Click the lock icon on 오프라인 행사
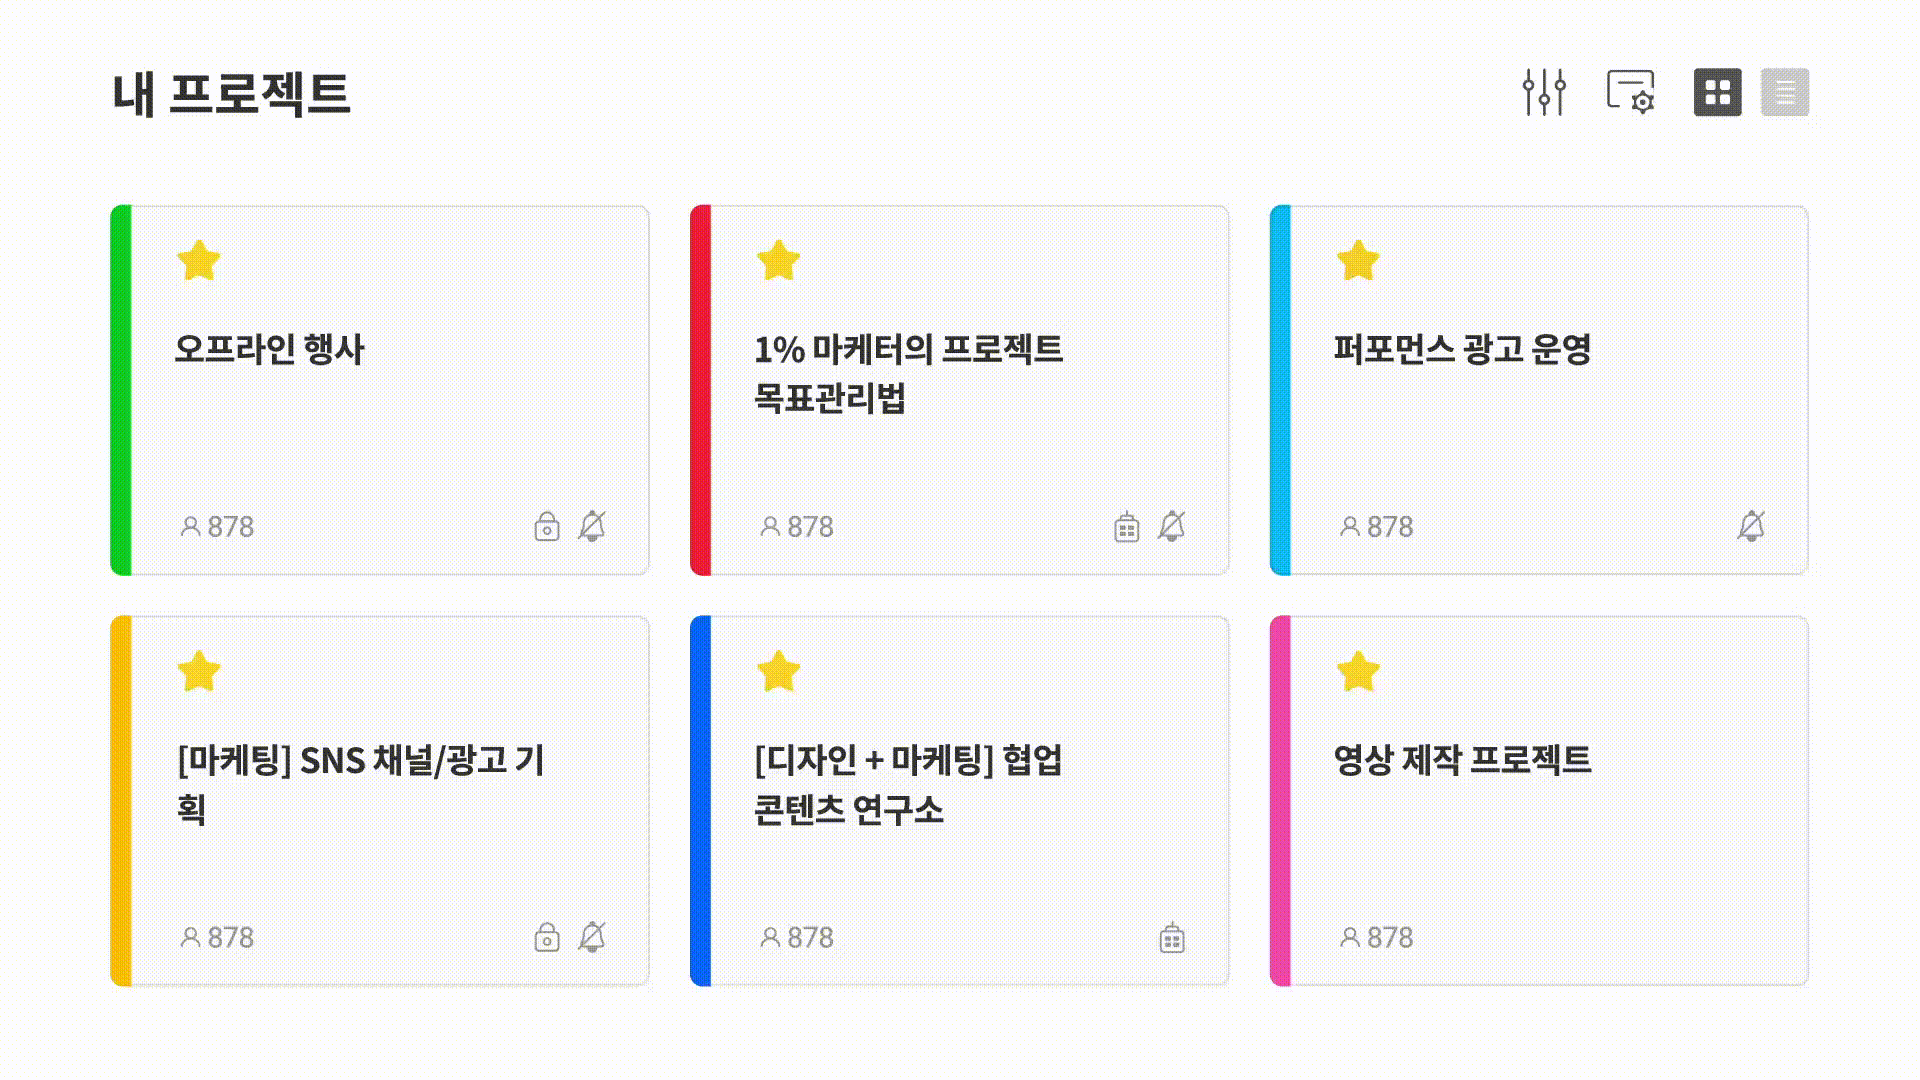Viewport: 1920px width, 1080px height. 547,526
